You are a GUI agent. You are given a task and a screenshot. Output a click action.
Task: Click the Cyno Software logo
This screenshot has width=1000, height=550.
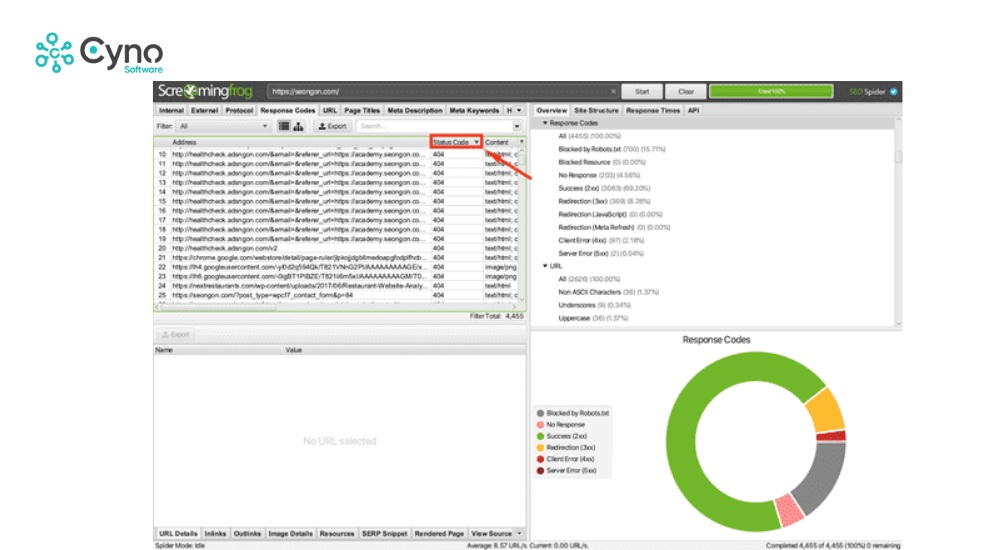tap(98, 53)
